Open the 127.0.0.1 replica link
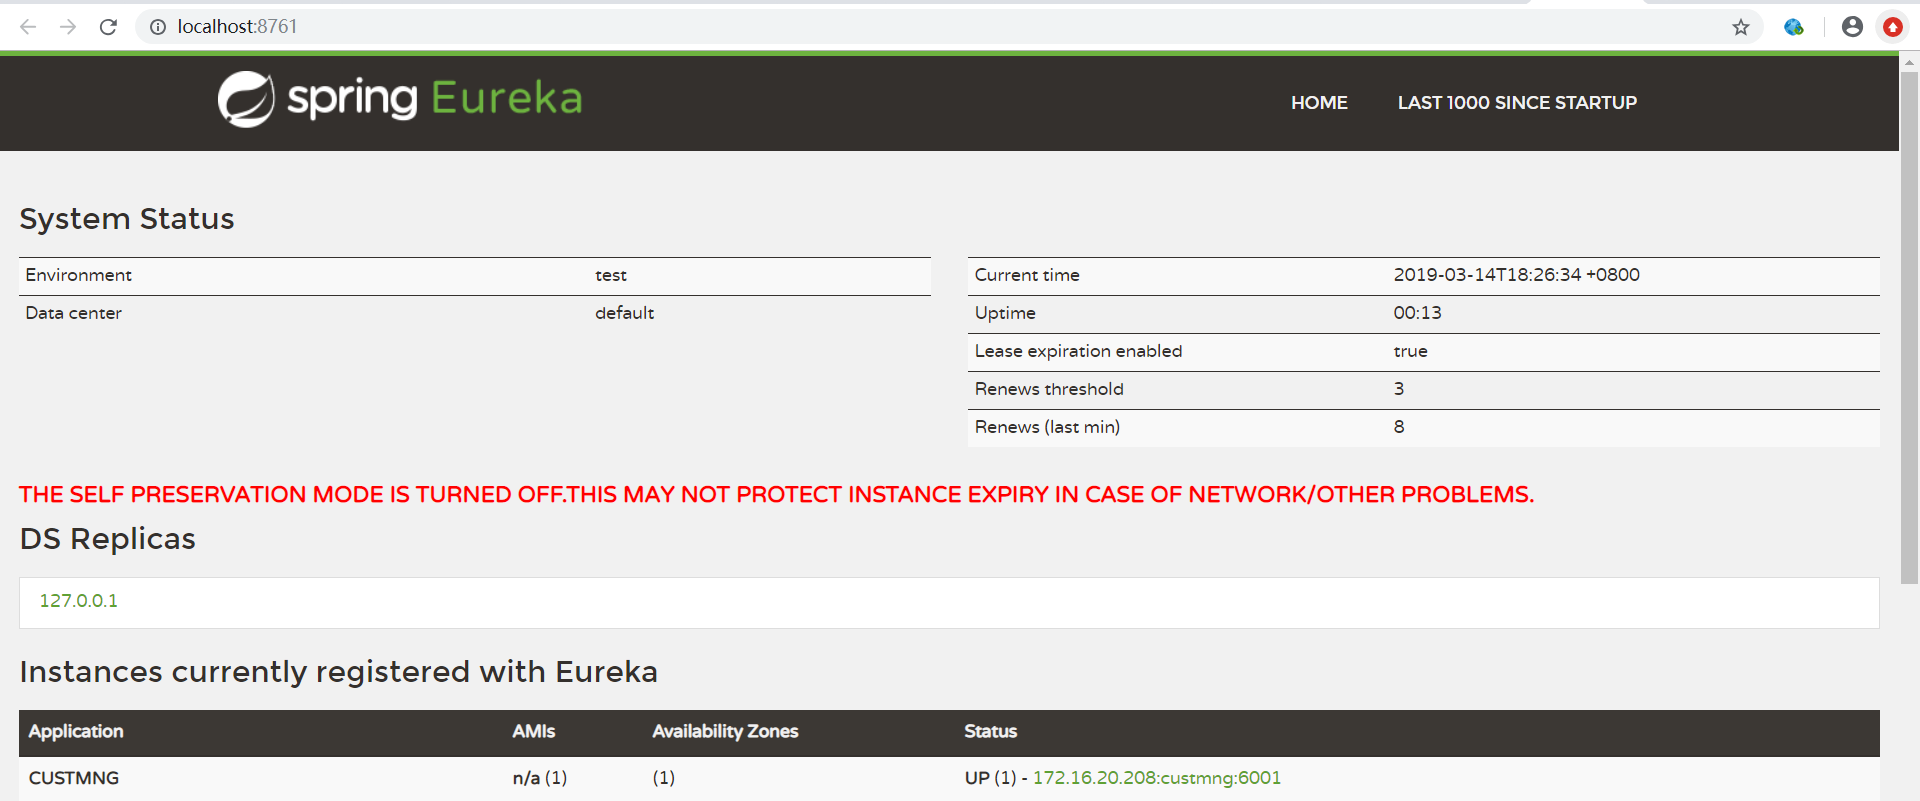 [78, 601]
